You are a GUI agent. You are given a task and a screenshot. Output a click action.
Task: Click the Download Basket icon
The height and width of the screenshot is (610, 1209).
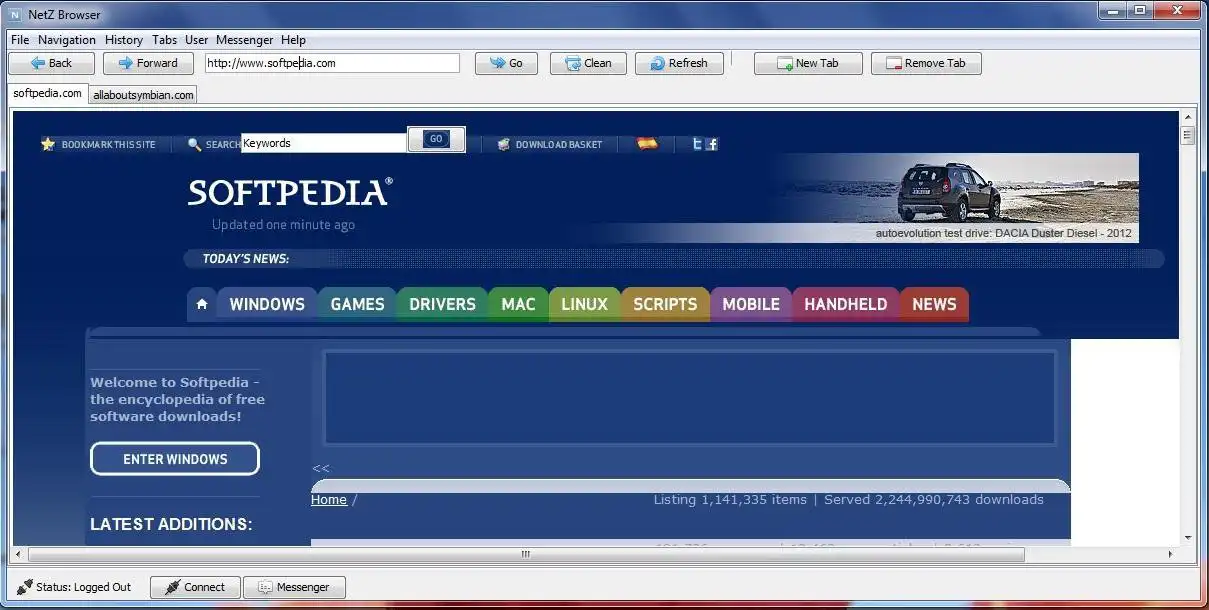click(x=504, y=144)
